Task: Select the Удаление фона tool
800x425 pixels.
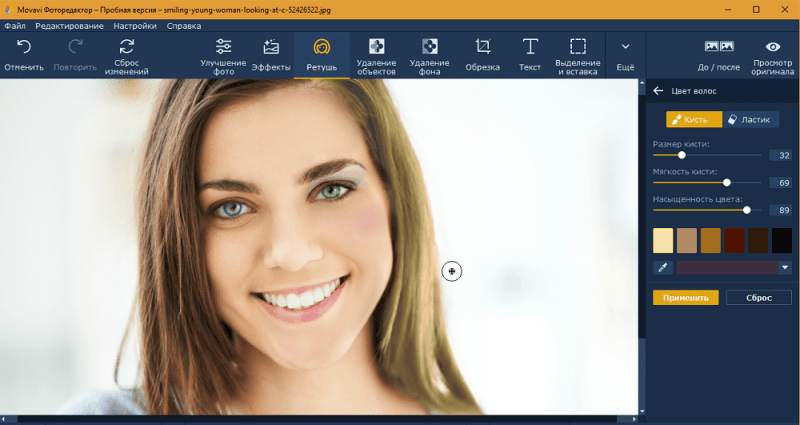Action: click(x=429, y=47)
